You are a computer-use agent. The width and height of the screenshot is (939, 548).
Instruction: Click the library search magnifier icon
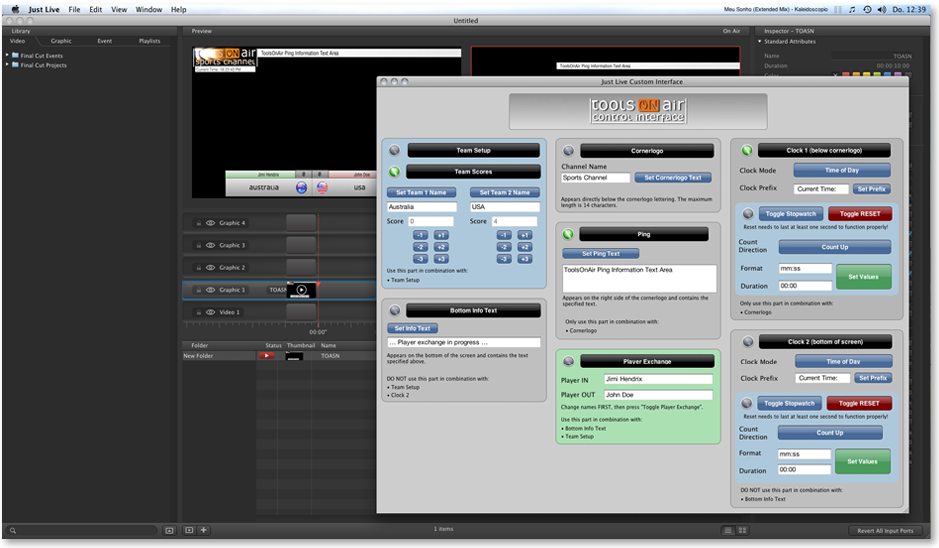(13, 531)
